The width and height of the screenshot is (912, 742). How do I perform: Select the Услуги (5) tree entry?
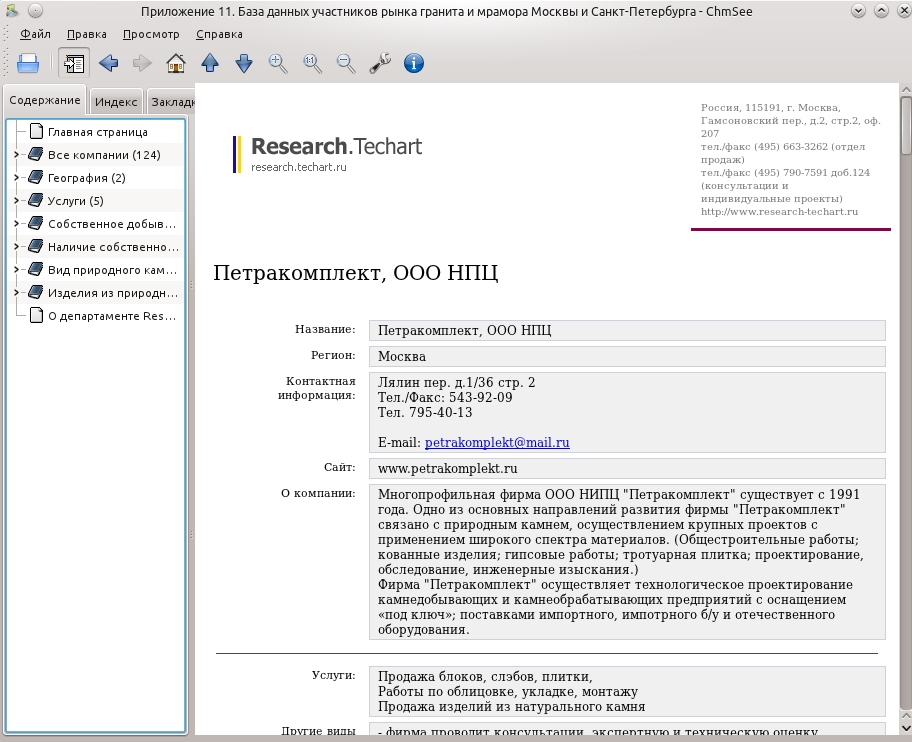coord(76,201)
